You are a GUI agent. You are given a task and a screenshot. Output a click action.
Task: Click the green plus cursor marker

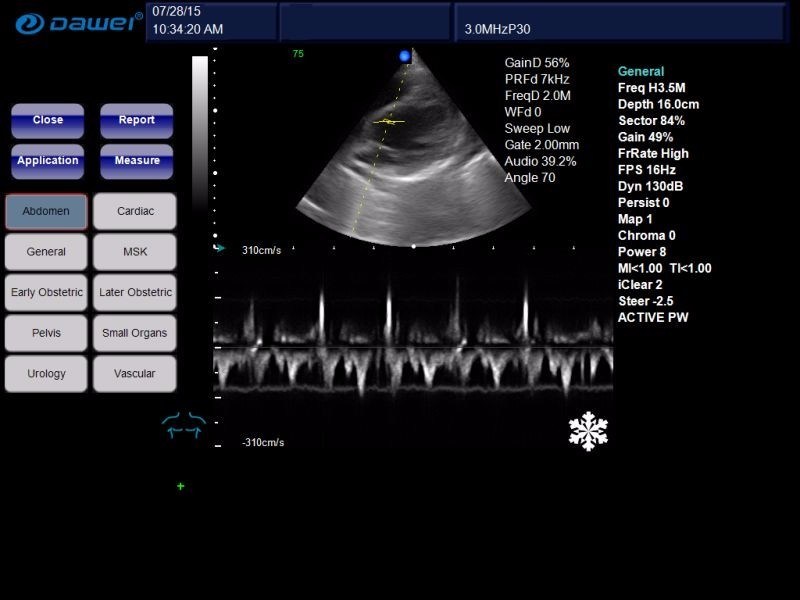(181, 486)
